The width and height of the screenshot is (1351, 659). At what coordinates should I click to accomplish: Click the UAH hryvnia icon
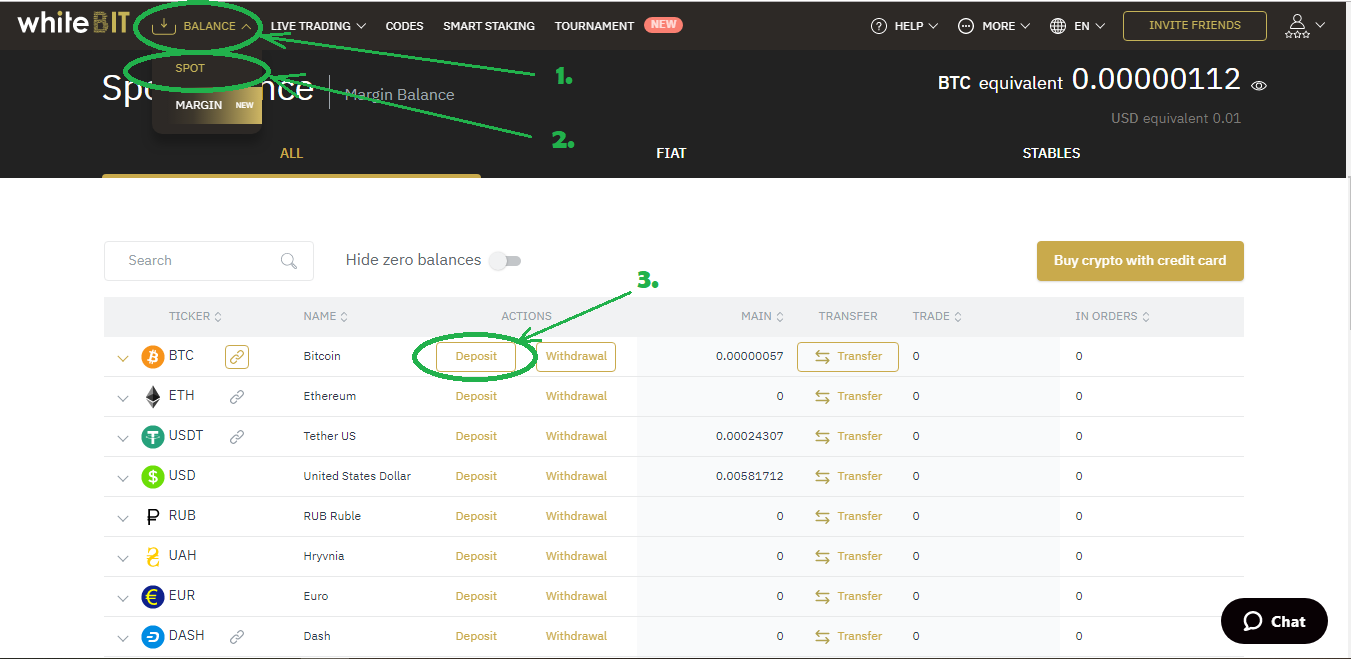click(x=153, y=557)
